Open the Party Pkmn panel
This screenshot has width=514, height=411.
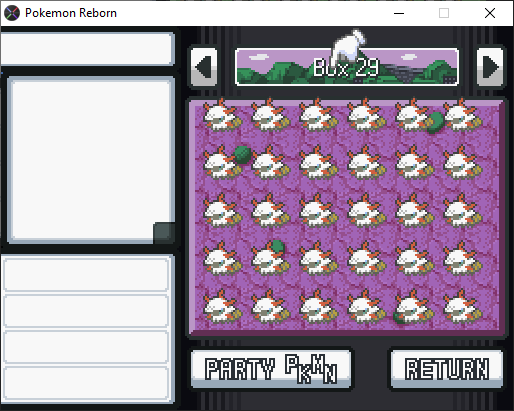point(271,369)
